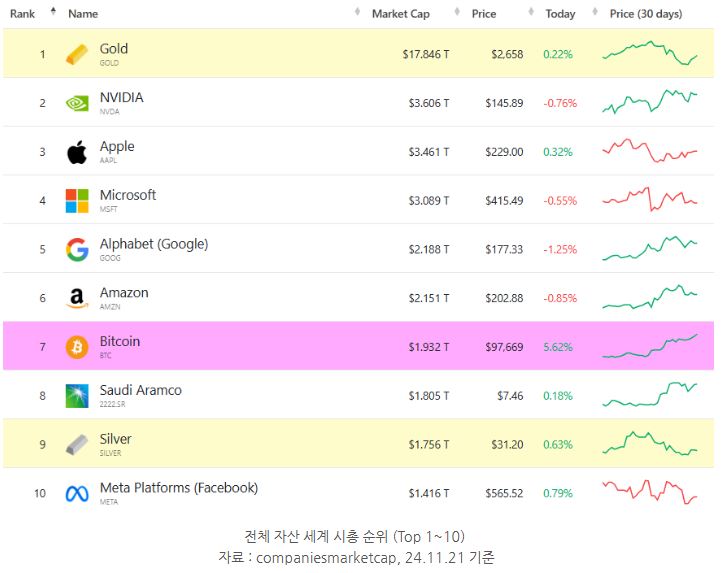Viewport: 721px width, 573px height.
Task: Click the GOOG ticker symbol
Action: pos(110,258)
